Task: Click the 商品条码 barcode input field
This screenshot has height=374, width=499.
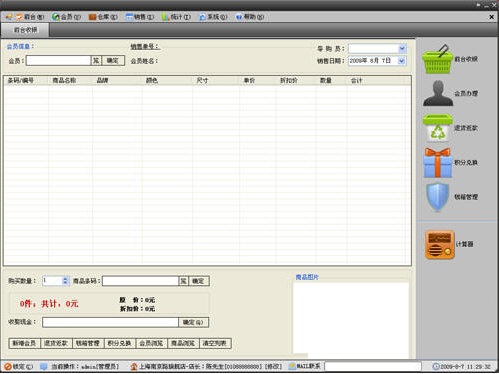Action: pos(140,281)
